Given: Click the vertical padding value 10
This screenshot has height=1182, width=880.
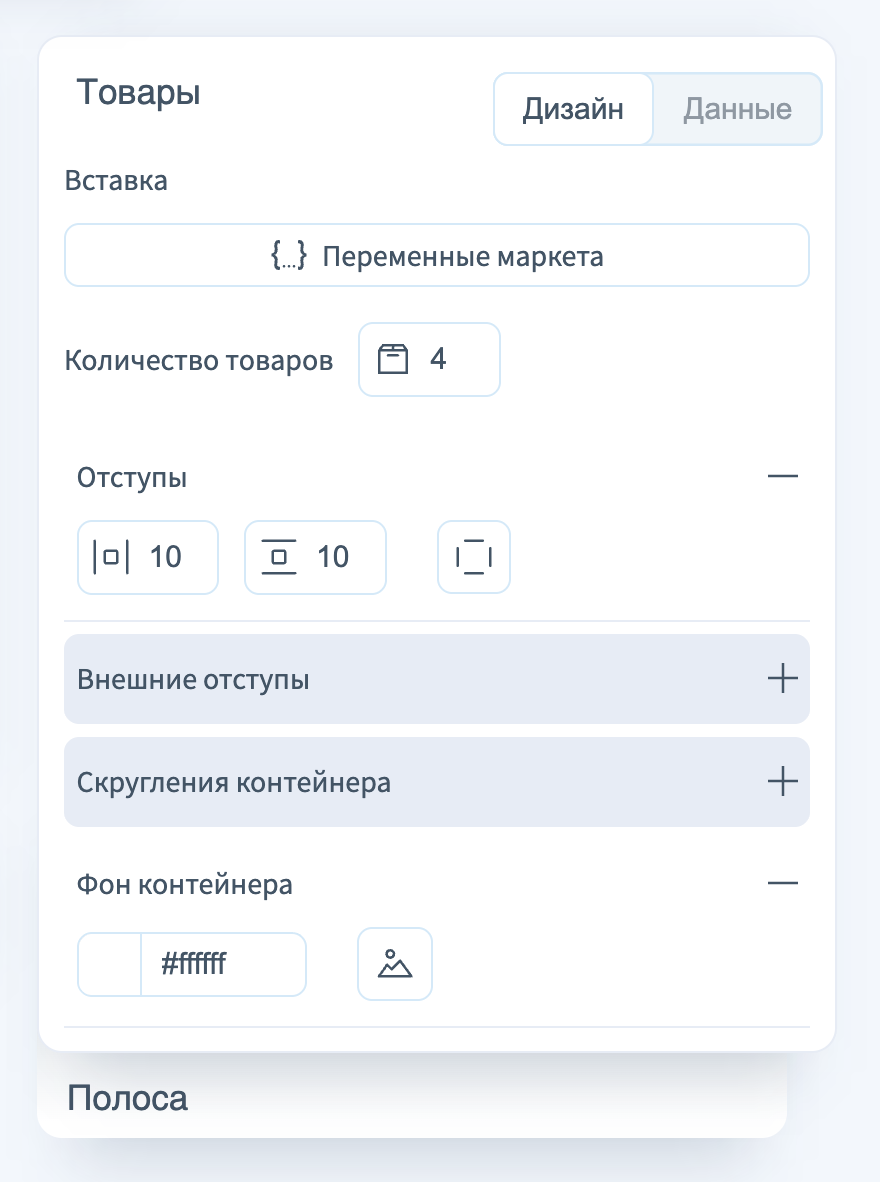Looking at the screenshot, I should (x=334, y=557).
